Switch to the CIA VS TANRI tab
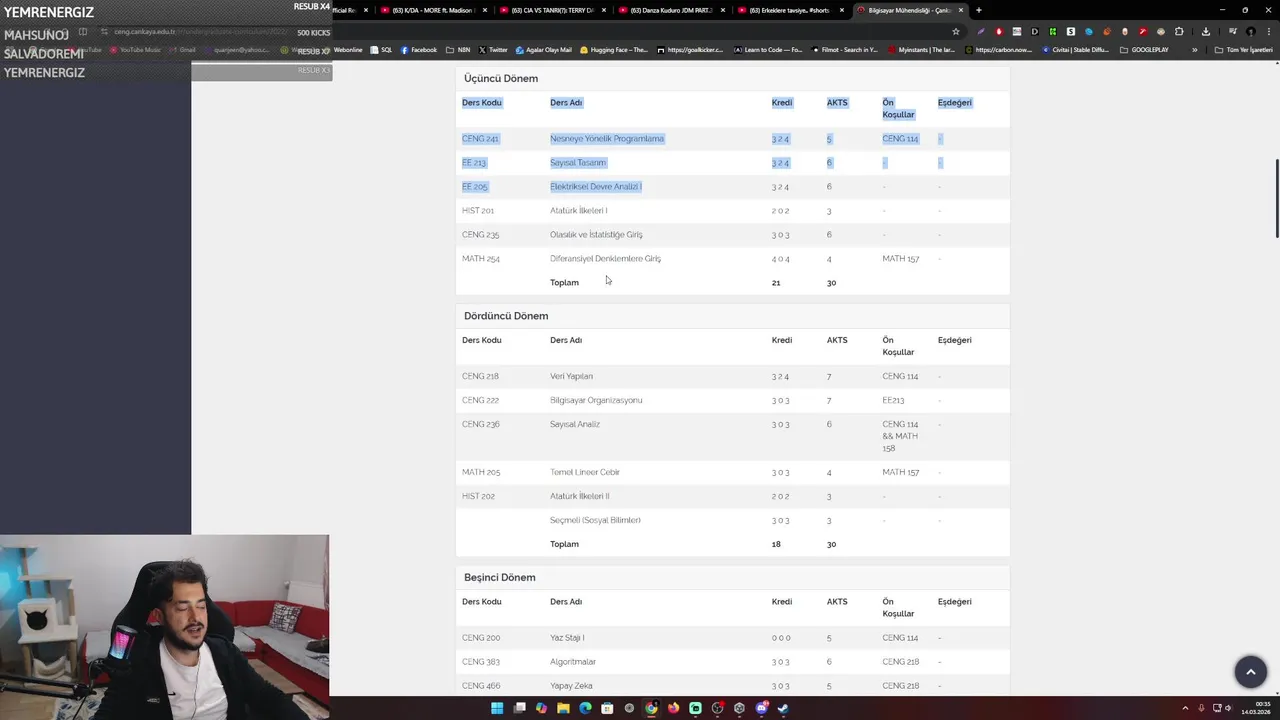The height and width of the screenshot is (720, 1280). click(552, 10)
